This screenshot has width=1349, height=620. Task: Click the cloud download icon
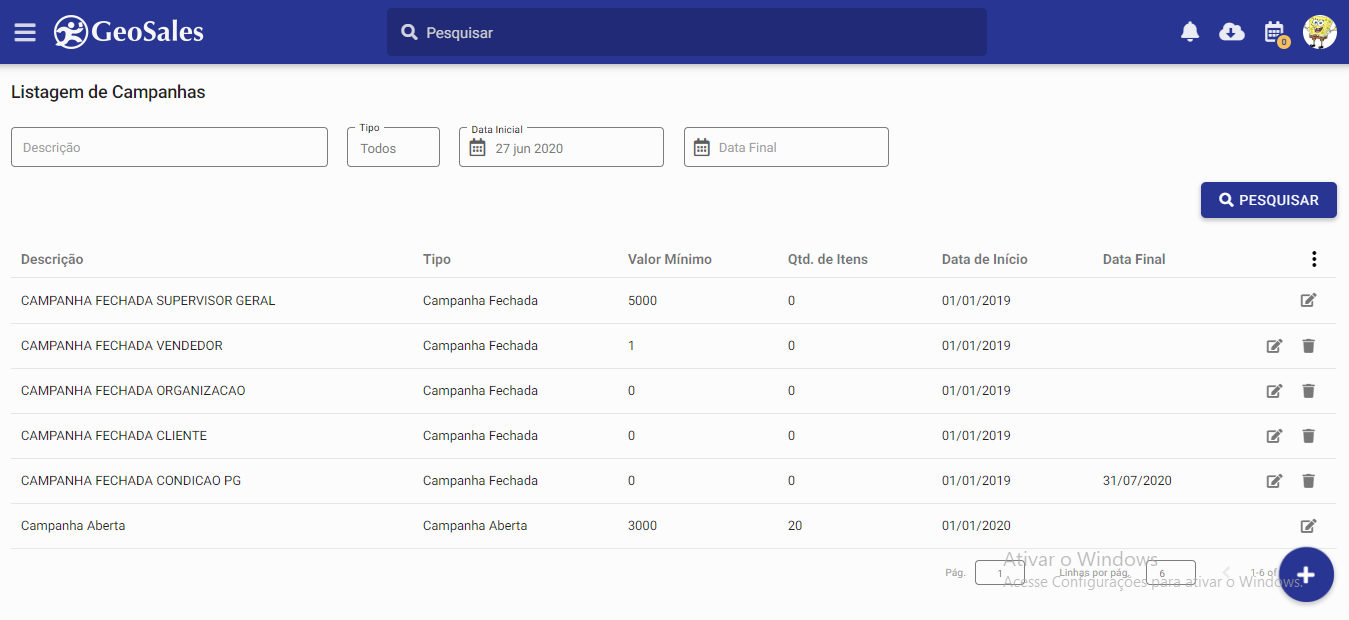1232,32
